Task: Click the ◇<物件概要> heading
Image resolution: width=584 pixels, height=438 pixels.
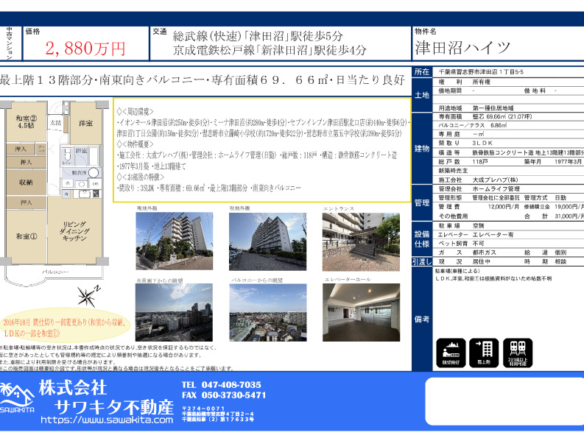Action: 135,145
